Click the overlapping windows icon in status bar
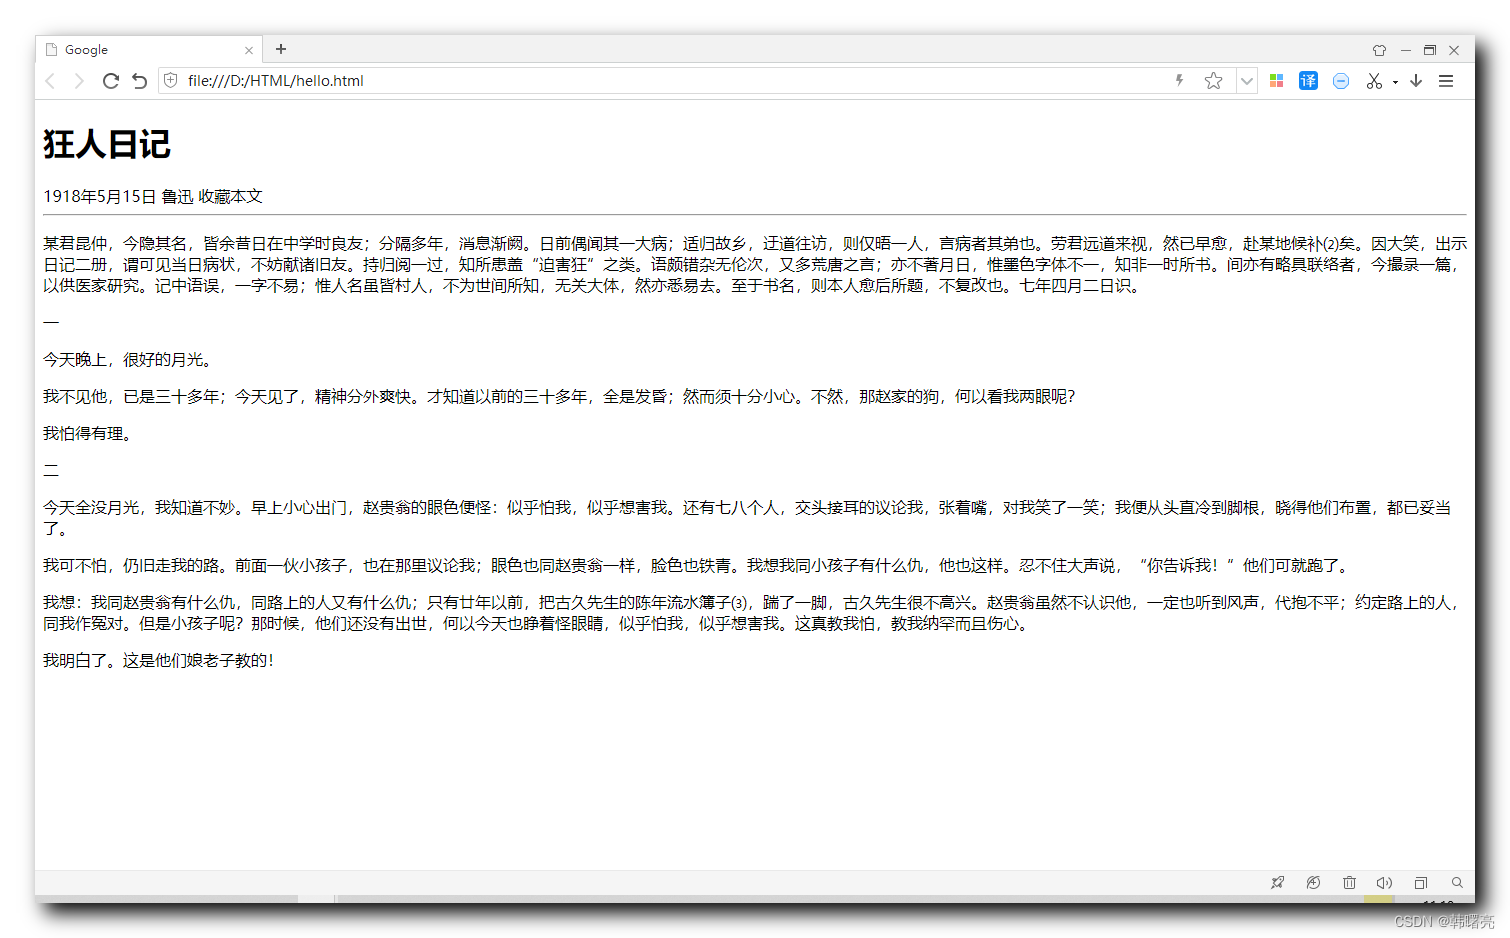This screenshot has width=1510, height=938. pyautogui.click(x=1420, y=883)
